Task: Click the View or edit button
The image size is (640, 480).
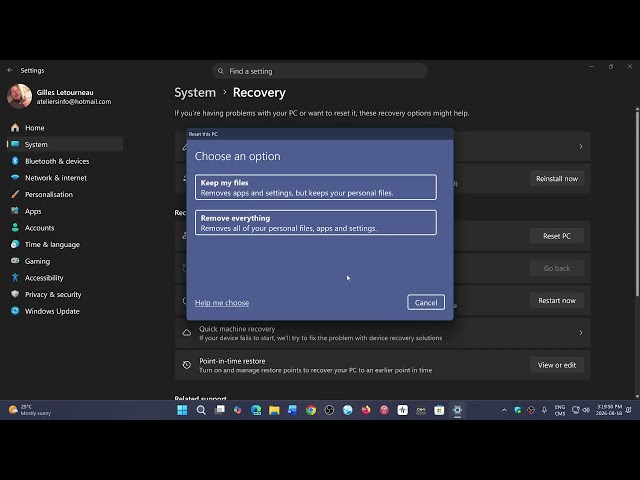Action: [557, 365]
